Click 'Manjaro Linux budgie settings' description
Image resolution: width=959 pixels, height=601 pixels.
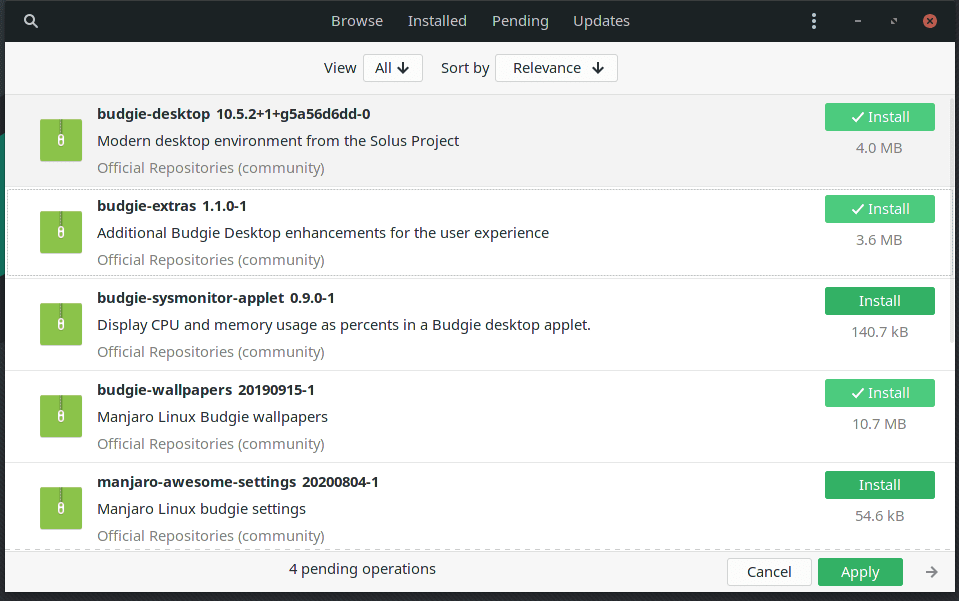(x=201, y=509)
